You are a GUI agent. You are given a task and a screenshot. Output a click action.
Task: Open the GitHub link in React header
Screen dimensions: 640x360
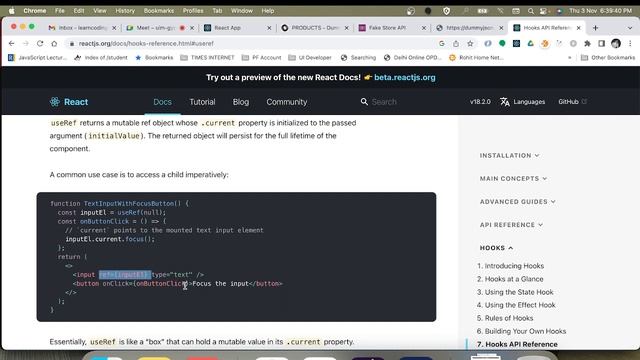572,102
